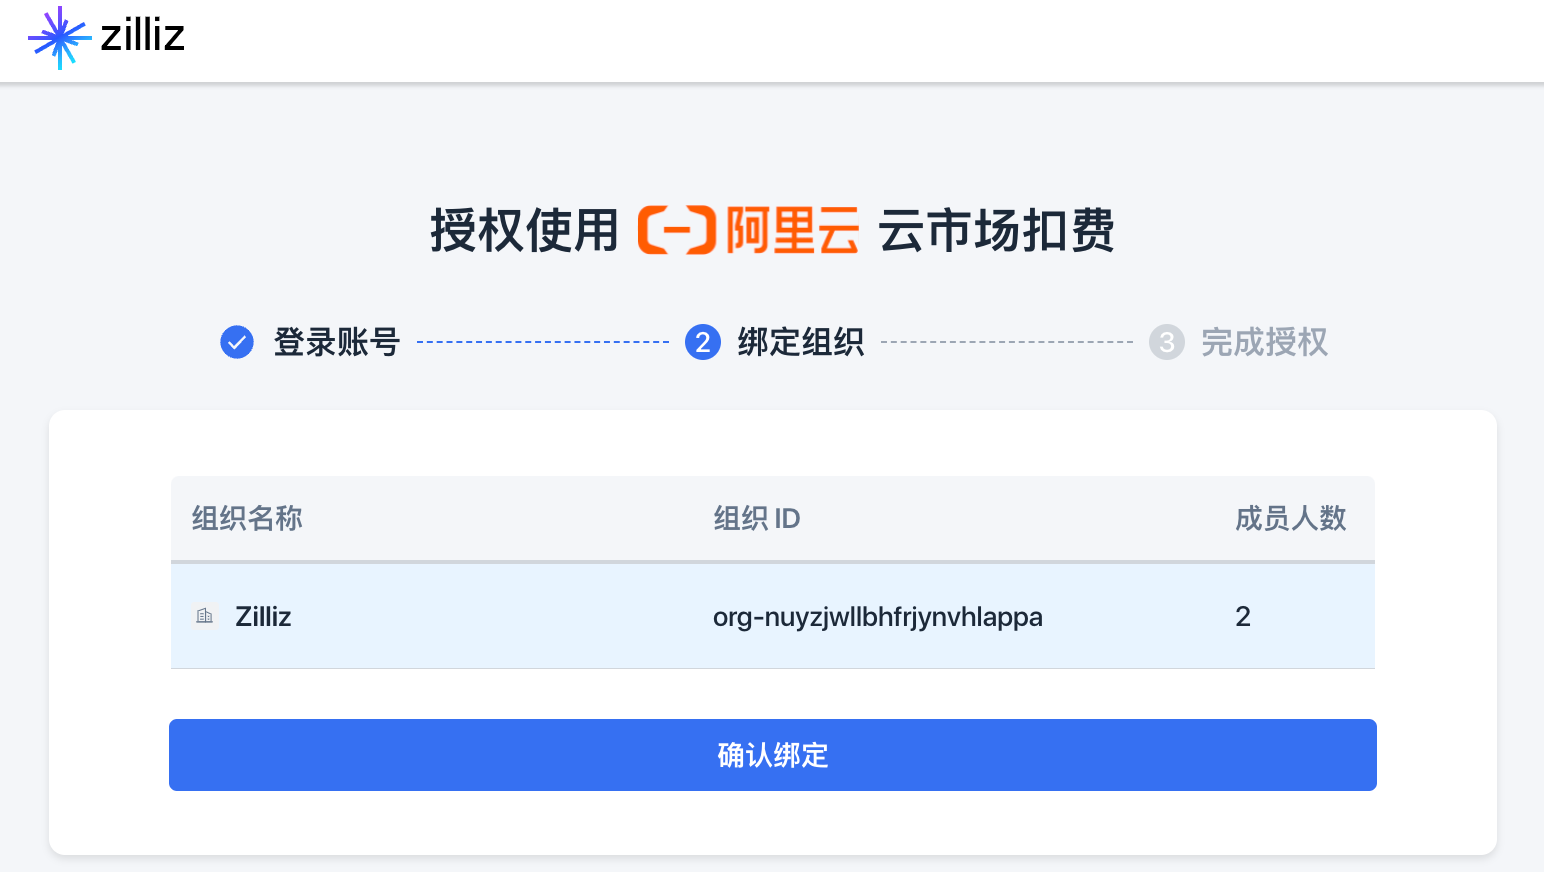Click the blue checkmark step icon
Screen dimensions: 1544x872
237,342
